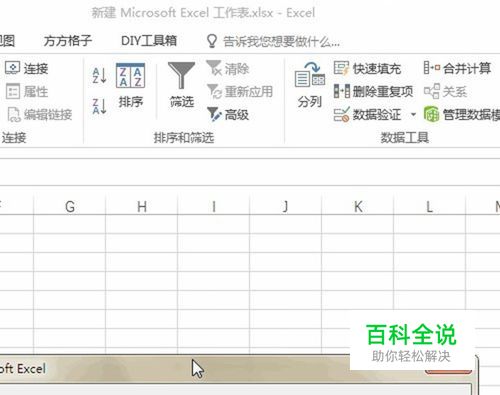500x395 pixels.
Task: Open Relationships (关系)
Action: click(x=445, y=91)
